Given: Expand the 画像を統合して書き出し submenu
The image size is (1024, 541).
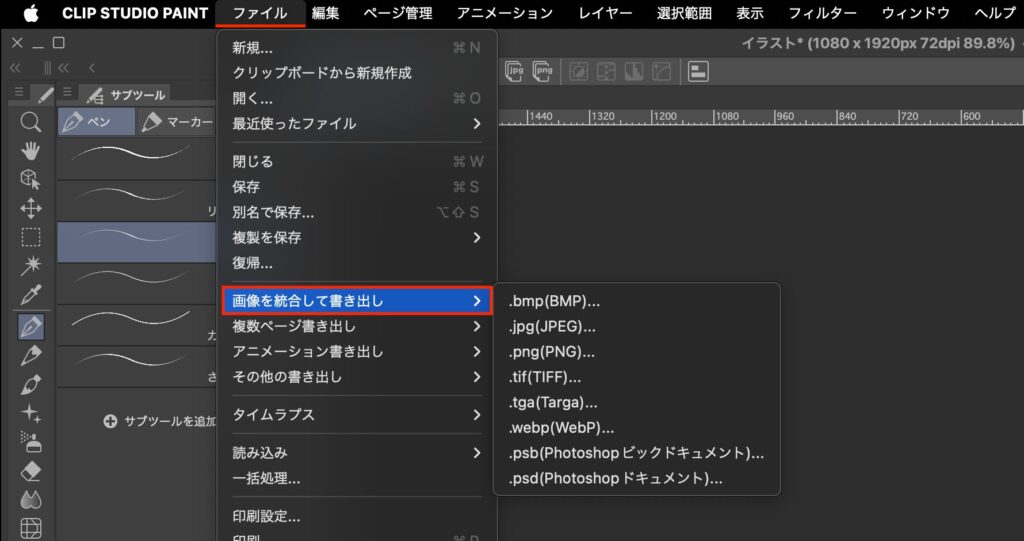Looking at the screenshot, I should [357, 301].
